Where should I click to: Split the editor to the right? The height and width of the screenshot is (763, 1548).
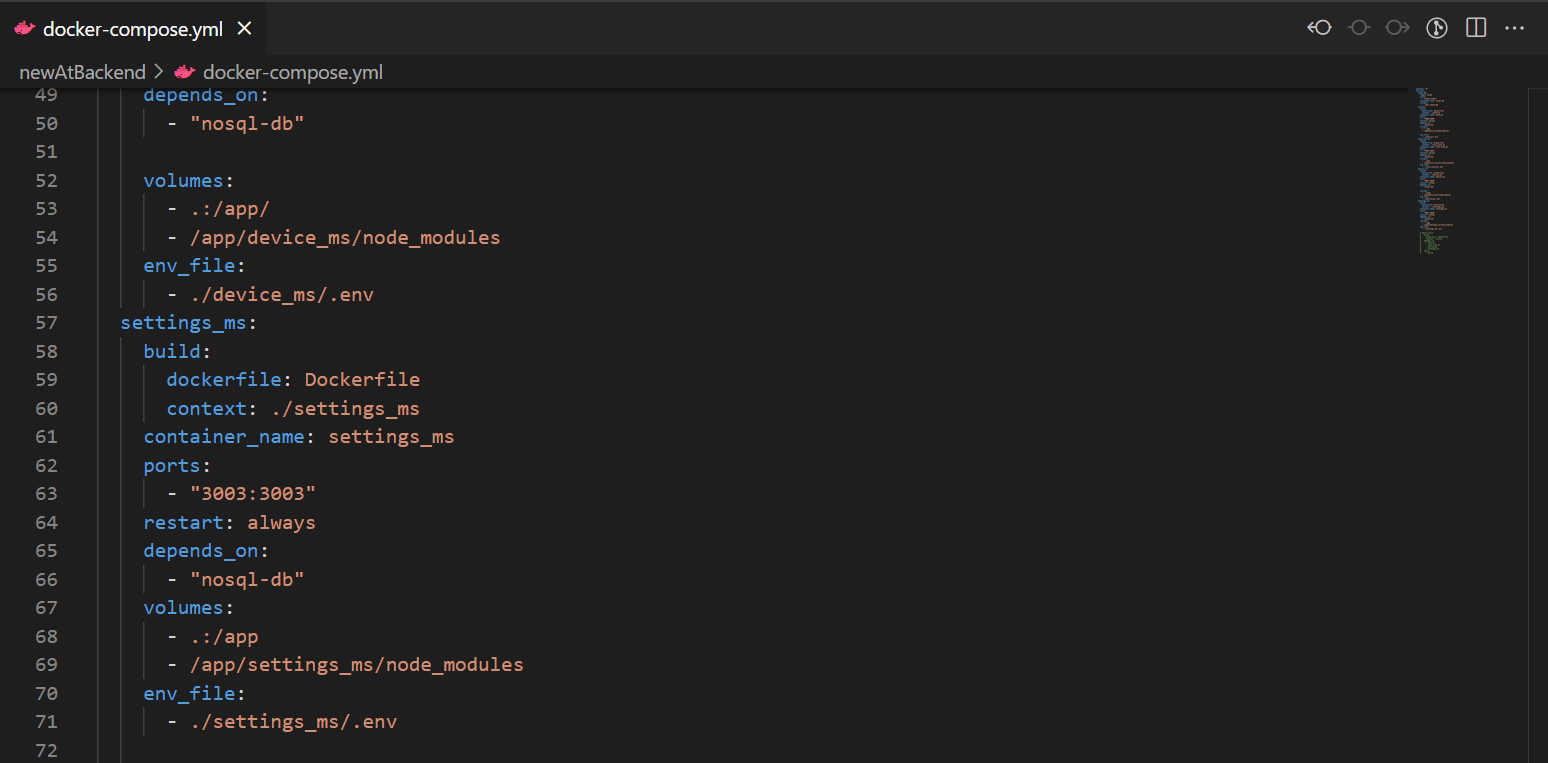point(1476,28)
